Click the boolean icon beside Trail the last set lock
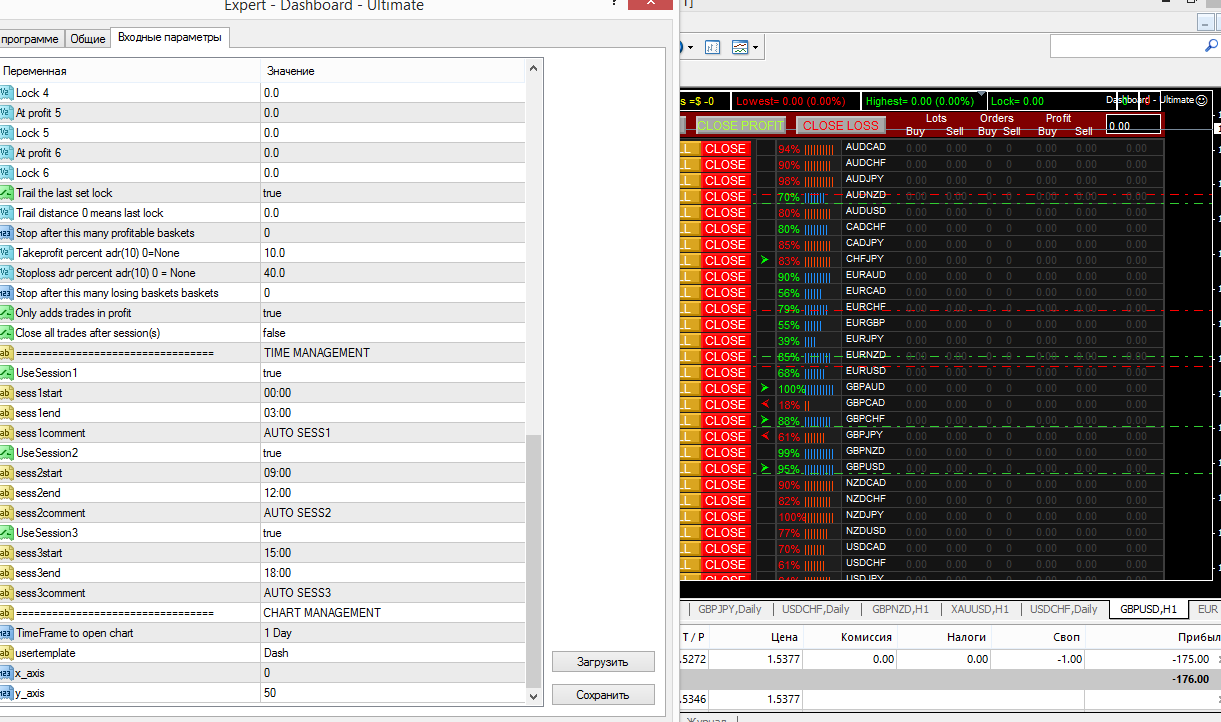 coord(5,193)
